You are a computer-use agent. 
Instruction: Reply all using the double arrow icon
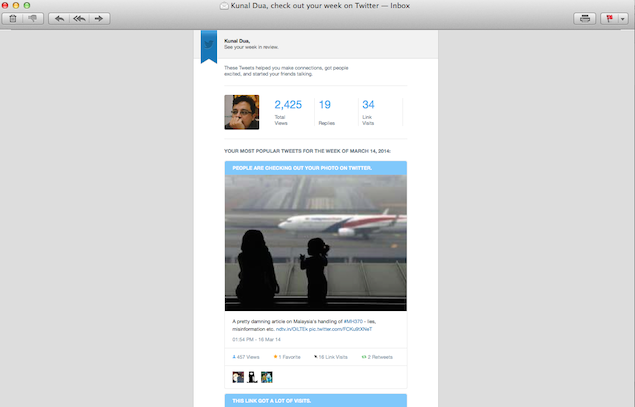79,19
